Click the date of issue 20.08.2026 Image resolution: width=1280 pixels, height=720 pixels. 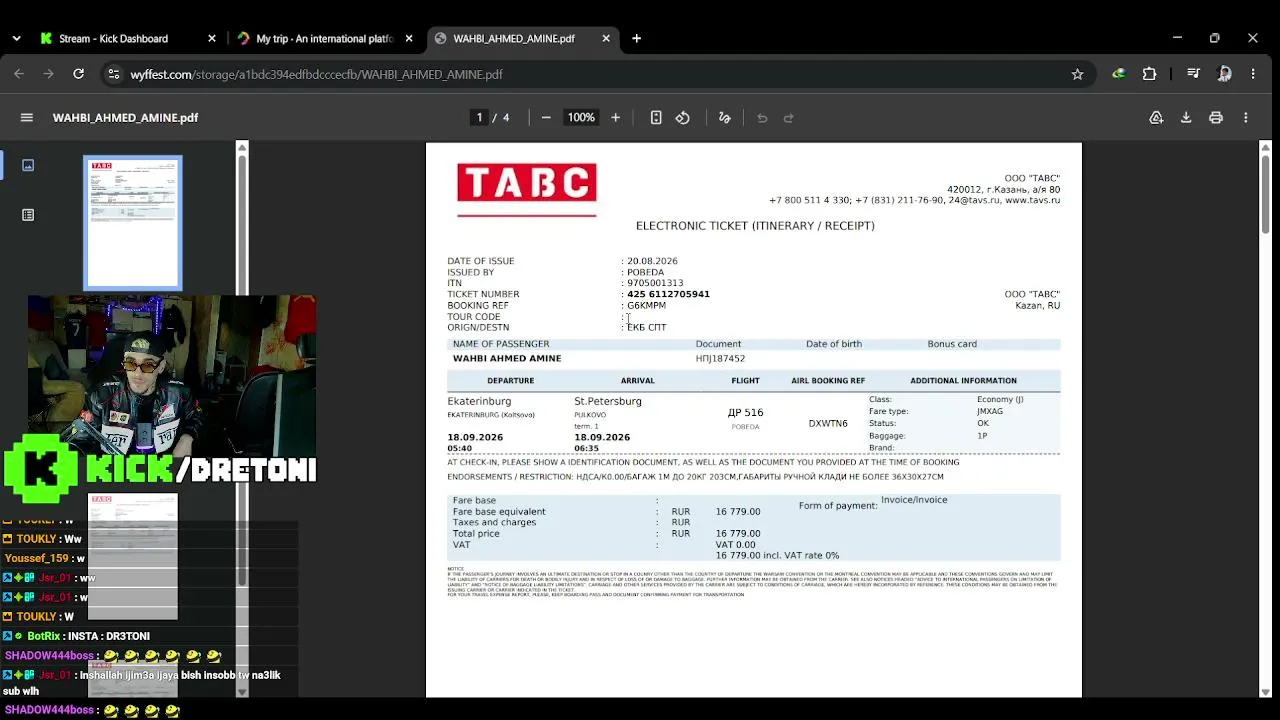[652, 261]
